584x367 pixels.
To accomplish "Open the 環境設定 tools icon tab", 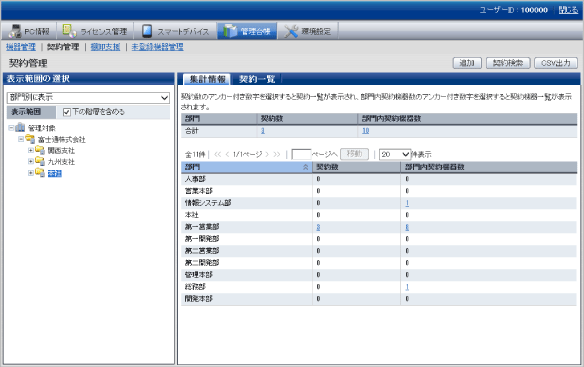I will 291,31.
